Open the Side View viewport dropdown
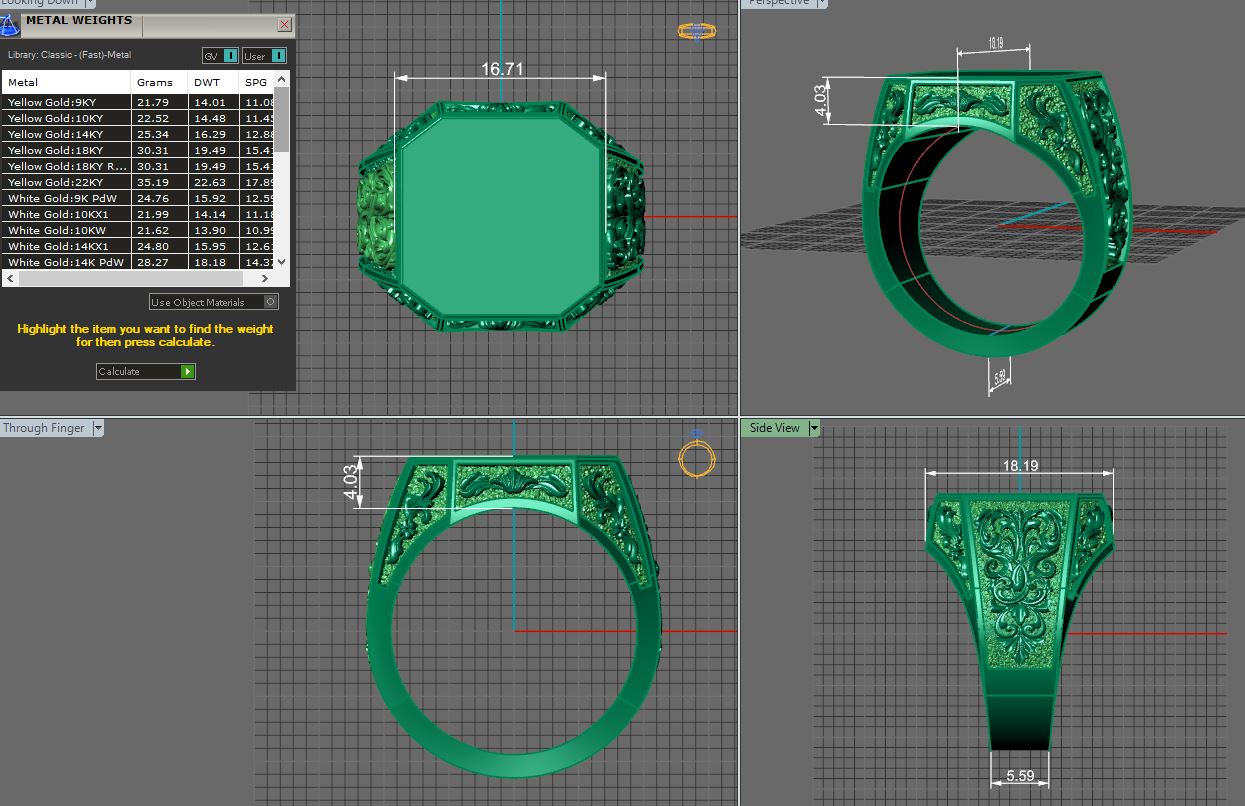 [814, 428]
